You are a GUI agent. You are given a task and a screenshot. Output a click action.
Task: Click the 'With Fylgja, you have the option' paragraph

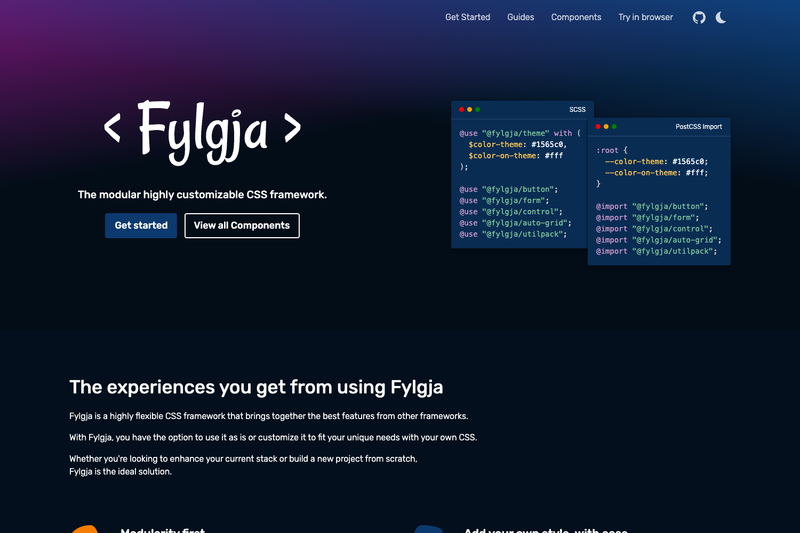273,438
